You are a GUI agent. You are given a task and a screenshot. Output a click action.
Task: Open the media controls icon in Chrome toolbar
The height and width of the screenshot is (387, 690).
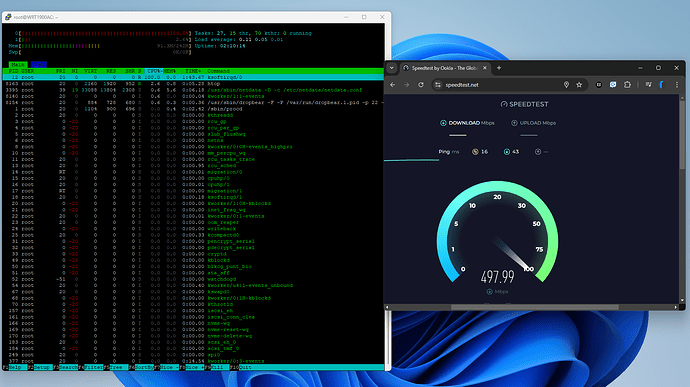click(648, 85)
